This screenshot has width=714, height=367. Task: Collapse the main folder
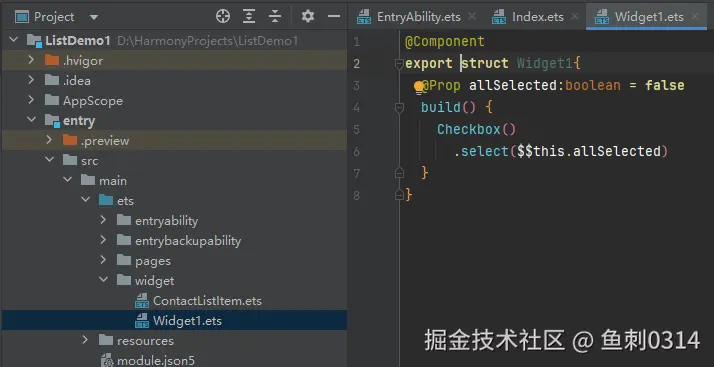click(x=67, y=180)
